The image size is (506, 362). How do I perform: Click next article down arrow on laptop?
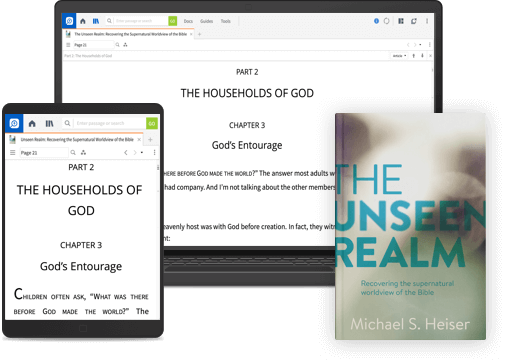pos(422,56)
